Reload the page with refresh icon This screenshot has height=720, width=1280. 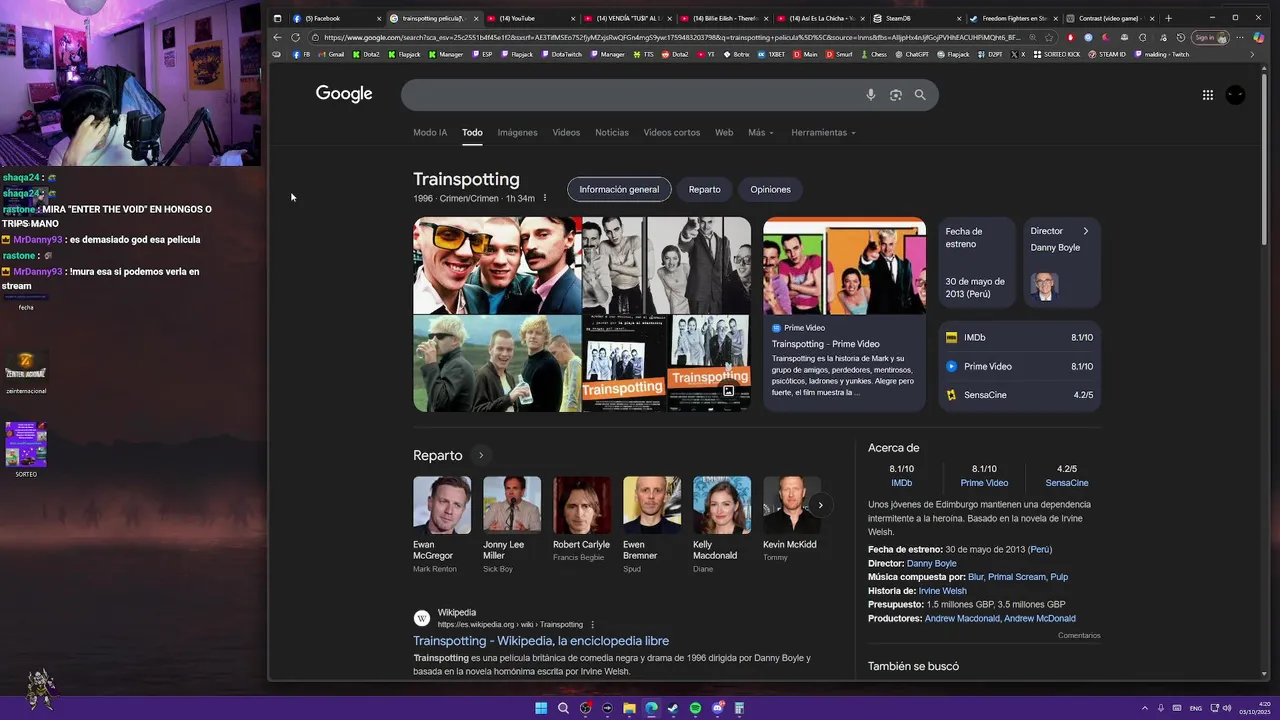click(296, 37)
